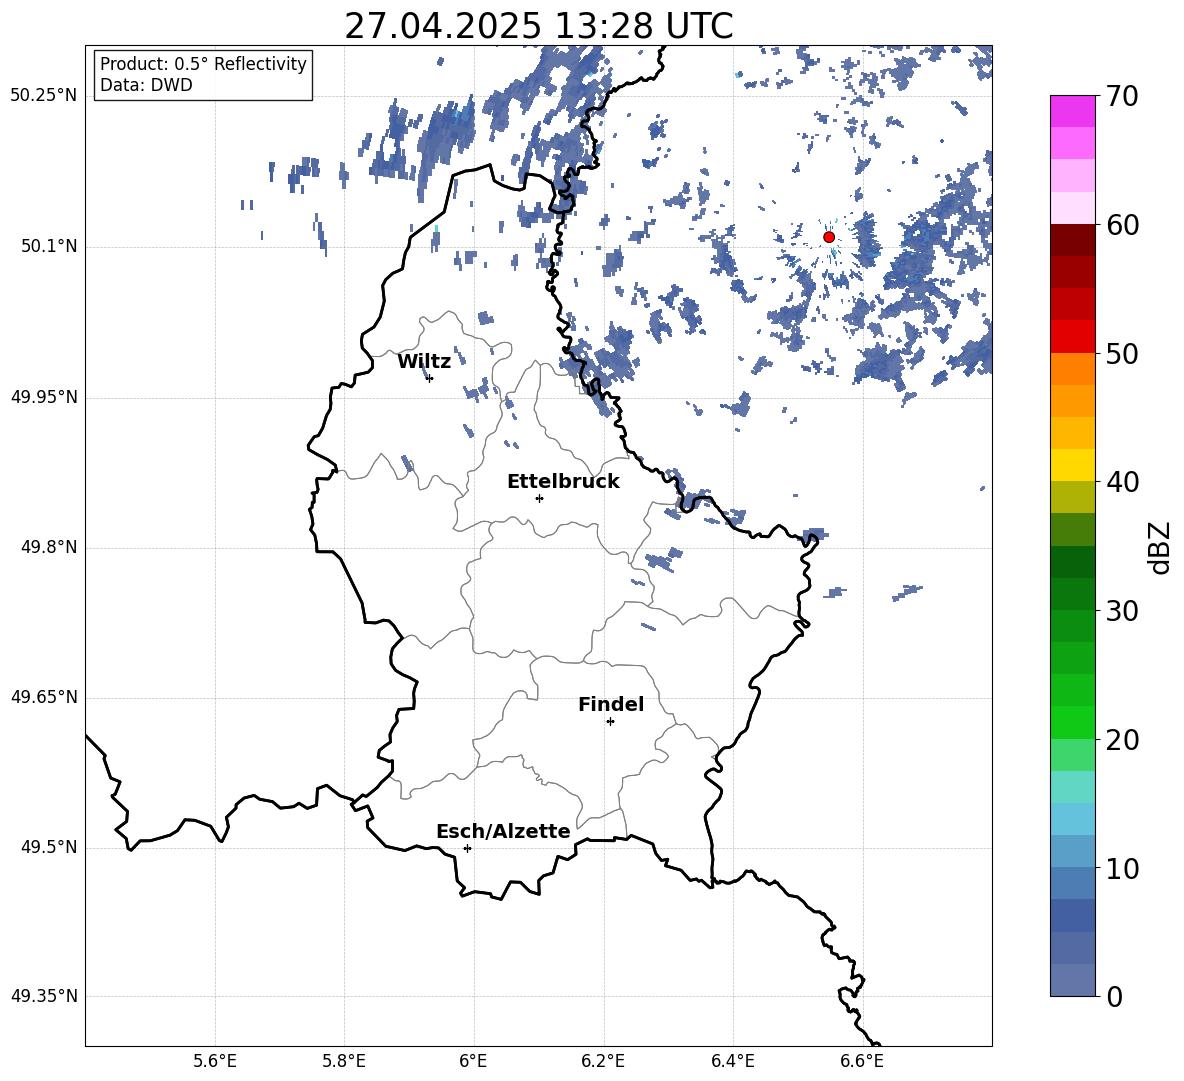Click the colorbar tick label 70
The width and height of the screenshot is (1184, 1081).
[x=1122, y=96]
